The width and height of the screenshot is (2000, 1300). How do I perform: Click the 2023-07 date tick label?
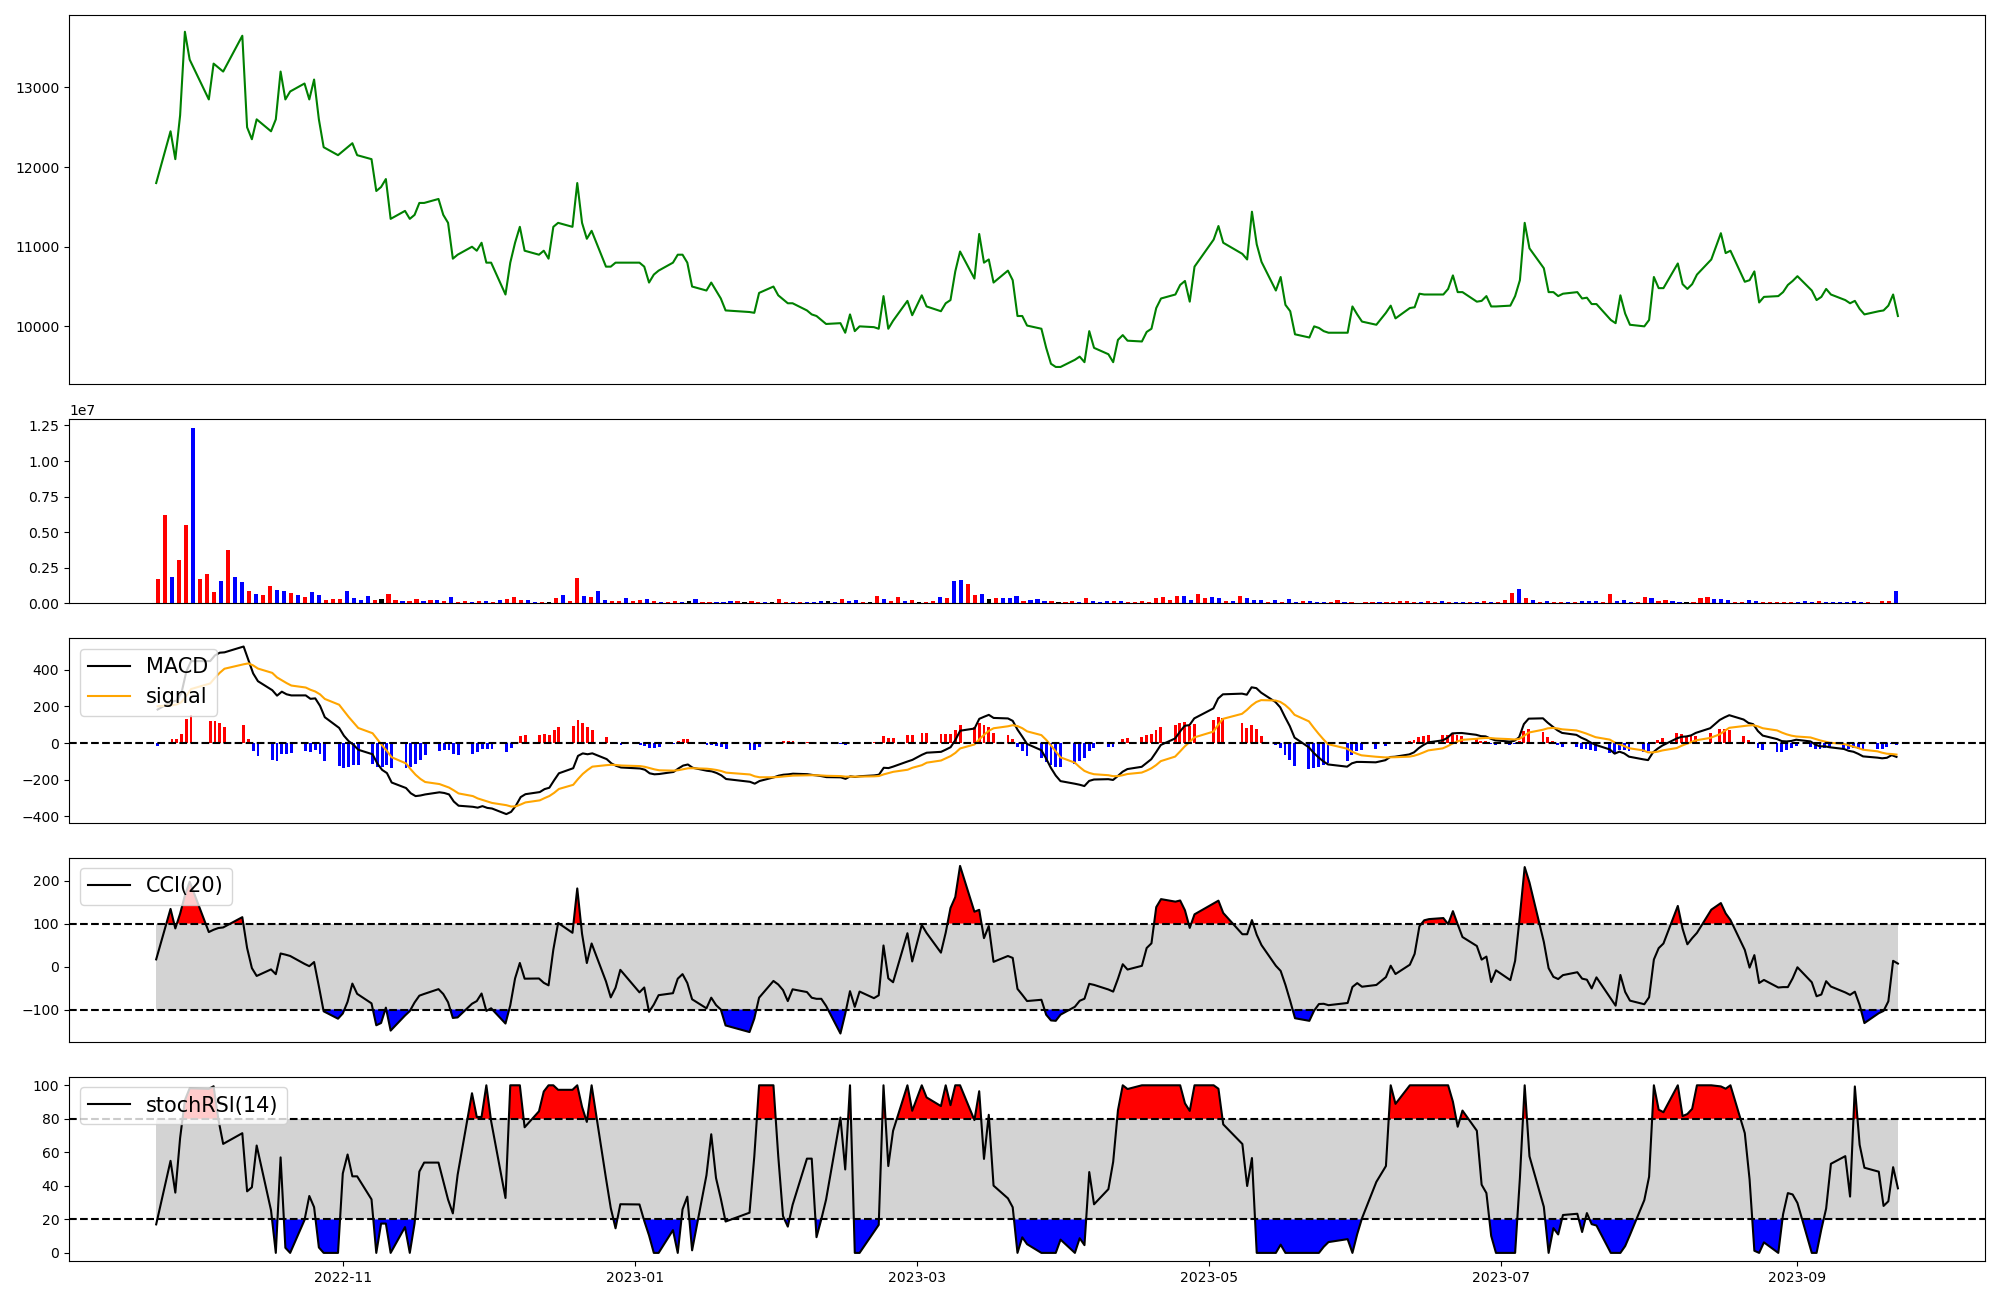(x=1501, y=1277)
